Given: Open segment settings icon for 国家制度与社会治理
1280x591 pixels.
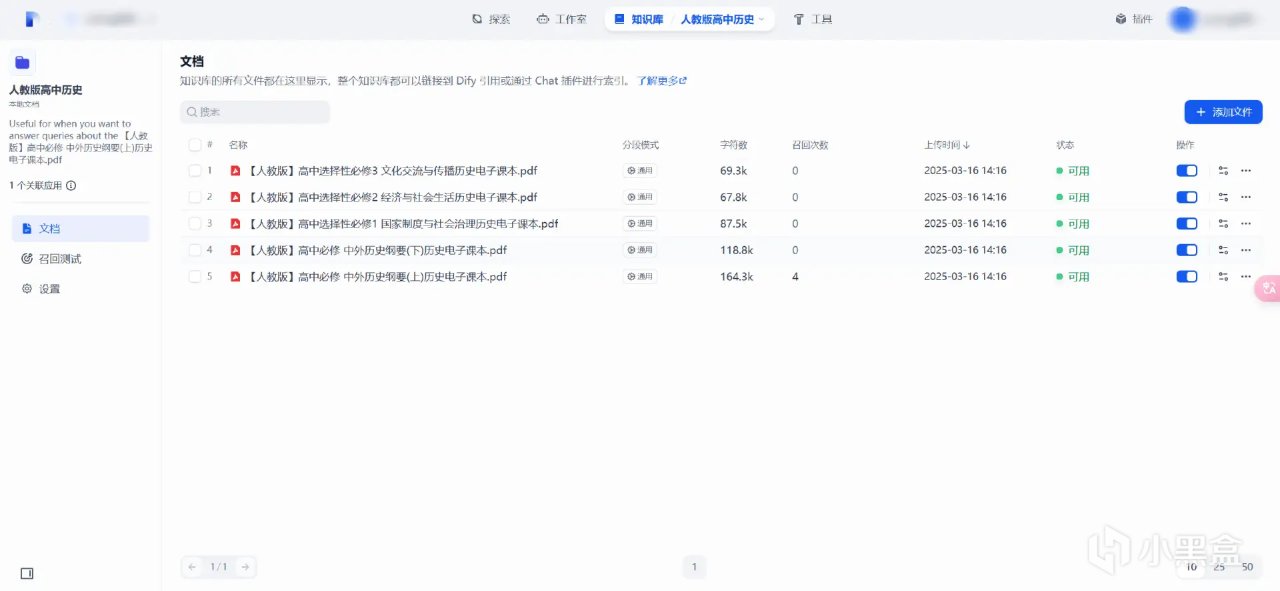Looking at the screenshot, I should (x=1223, y=224).
